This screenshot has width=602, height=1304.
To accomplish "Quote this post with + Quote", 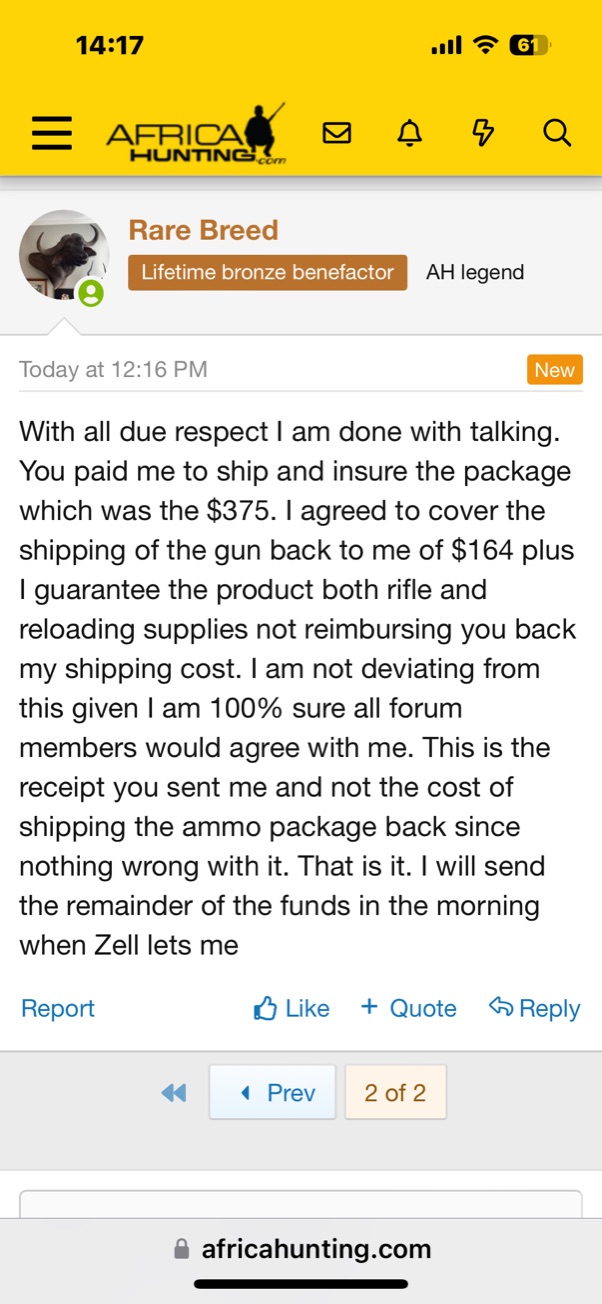I will (408, 1008).
